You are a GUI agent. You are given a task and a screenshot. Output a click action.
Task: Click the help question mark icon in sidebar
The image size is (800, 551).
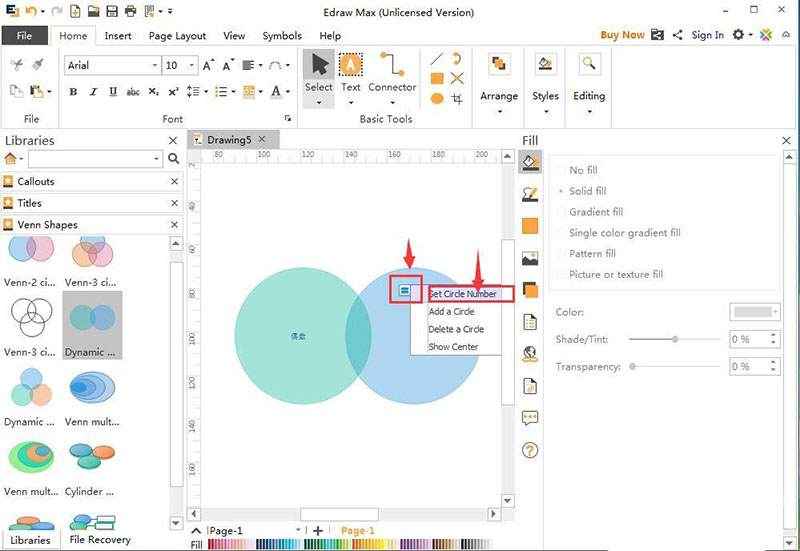point(530,450)
